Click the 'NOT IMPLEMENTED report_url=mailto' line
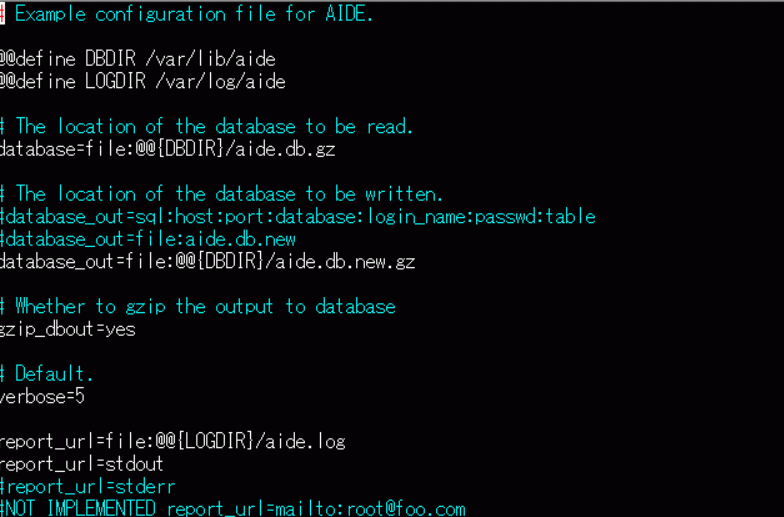Screen dimensions: 784x517 click(x=232, y=508)
